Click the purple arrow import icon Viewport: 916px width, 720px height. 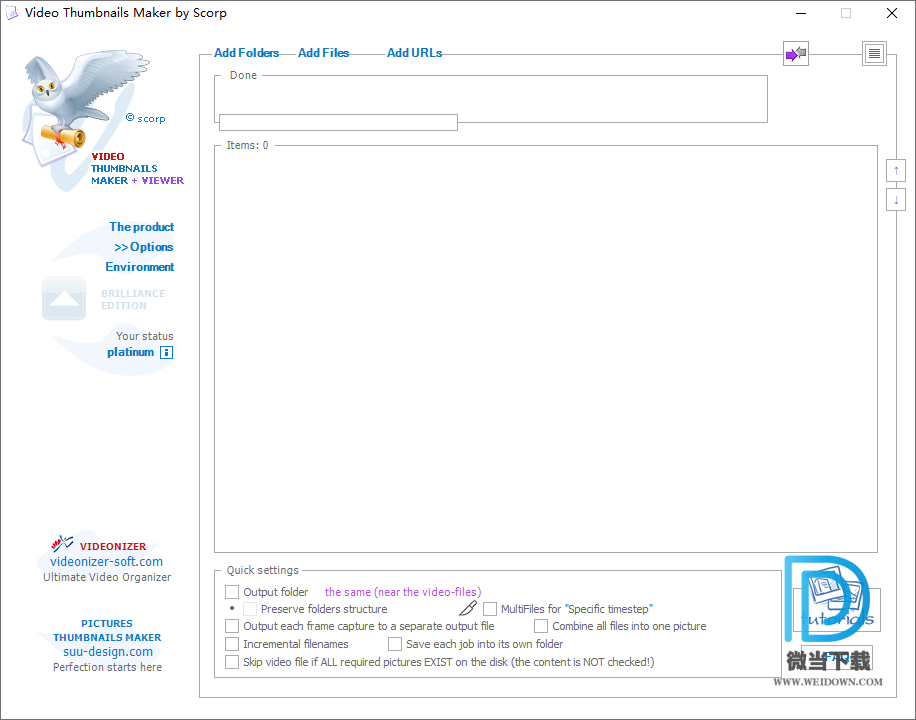tap(796, 54)
